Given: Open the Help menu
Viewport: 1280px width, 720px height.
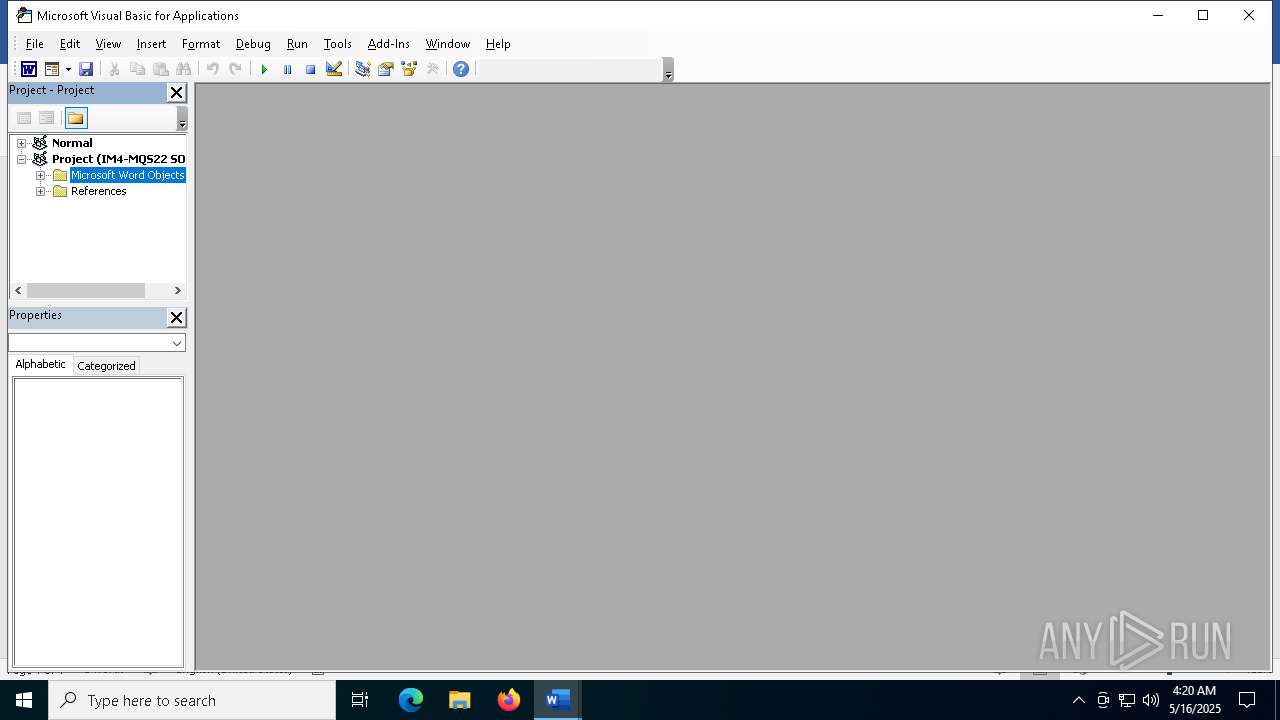Looking at the screenshot, I should tap(498, 44).
